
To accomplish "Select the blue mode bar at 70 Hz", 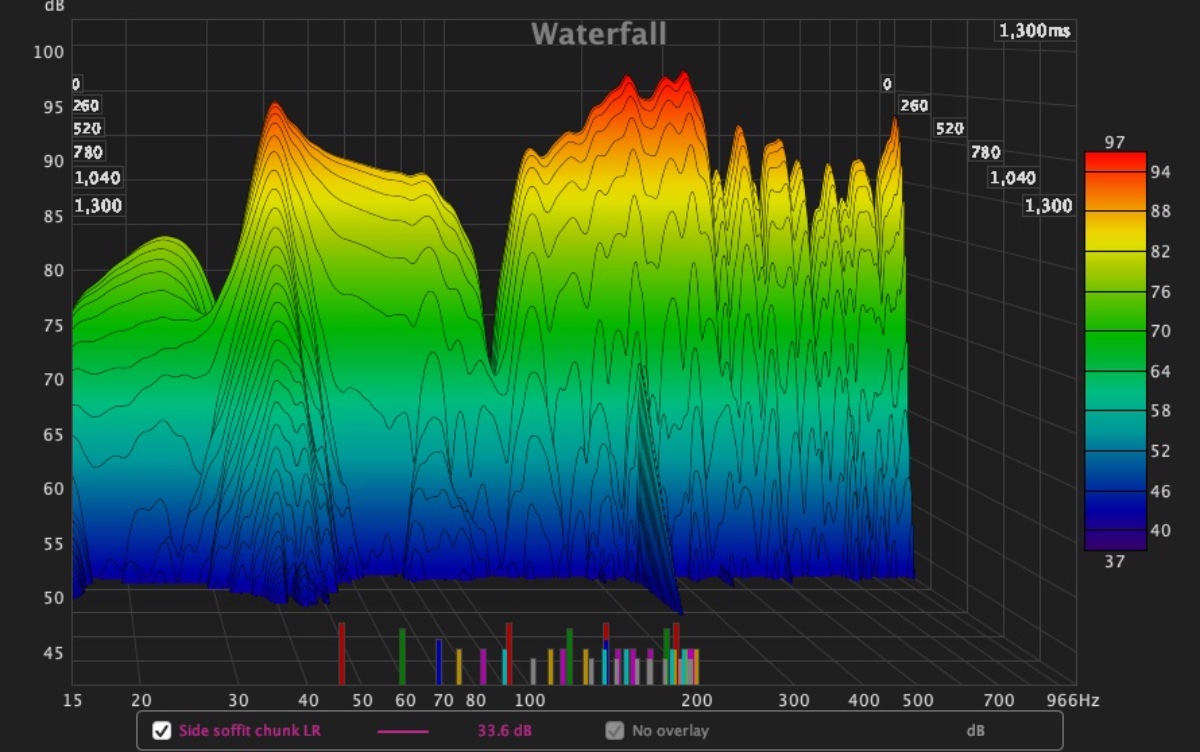I will [x=438, y=661].
